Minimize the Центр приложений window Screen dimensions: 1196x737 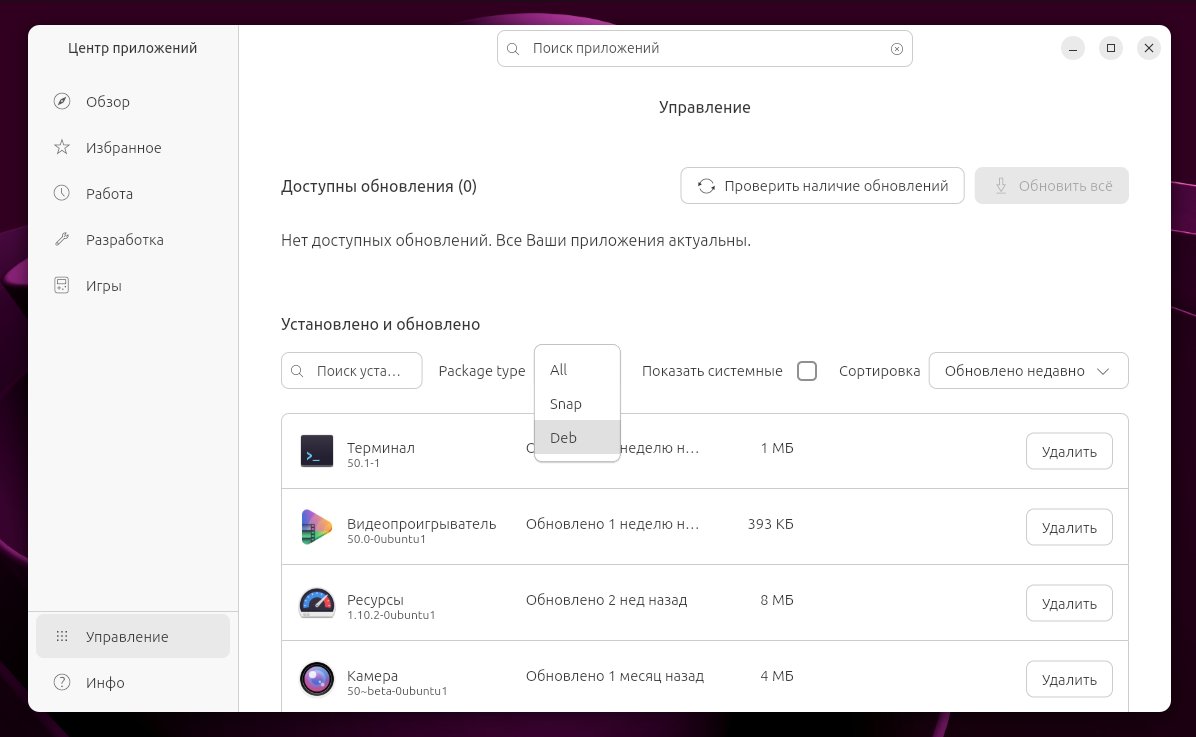point(1072,48)
